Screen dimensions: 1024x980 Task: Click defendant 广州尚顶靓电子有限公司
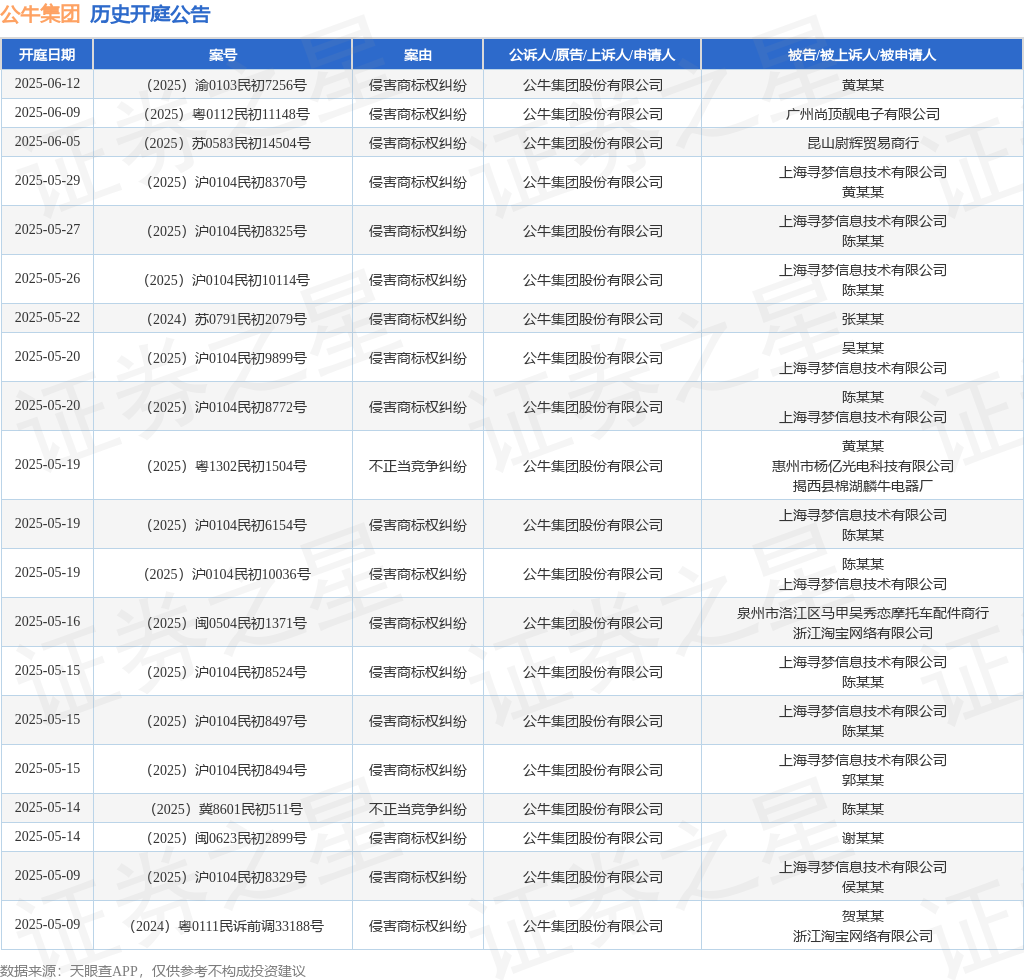[863, 114]
